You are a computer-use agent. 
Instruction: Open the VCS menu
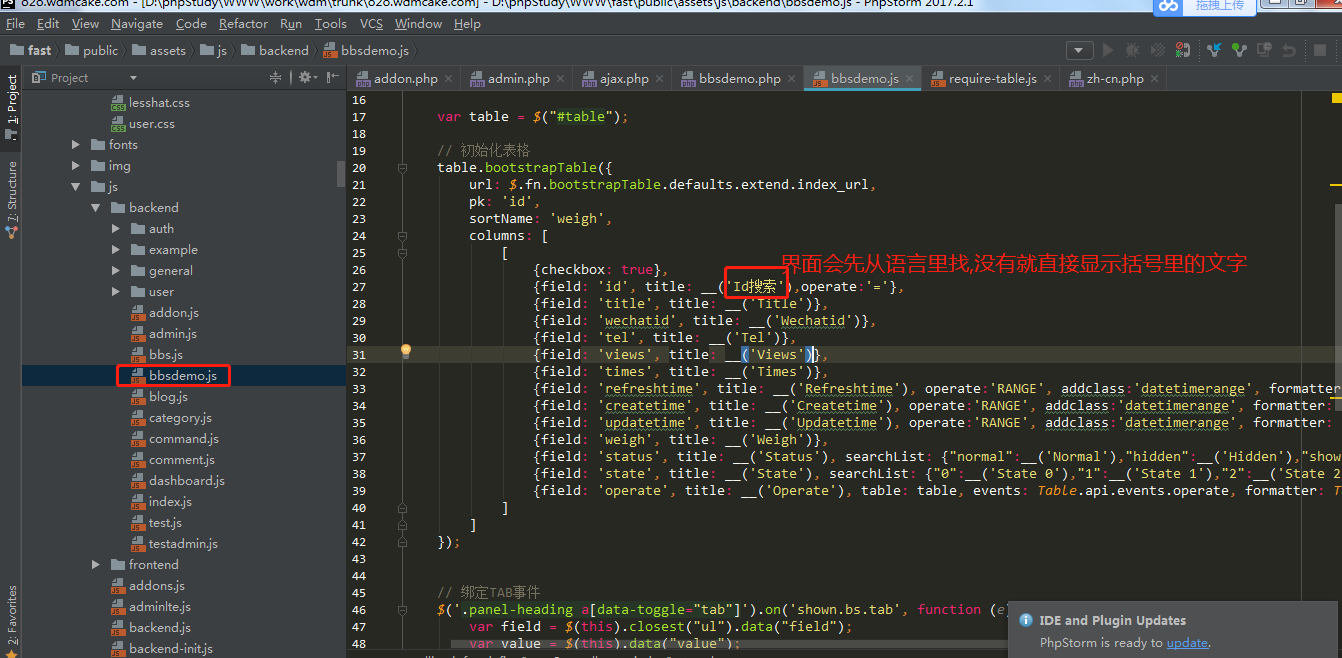click(x=371, y=23)
